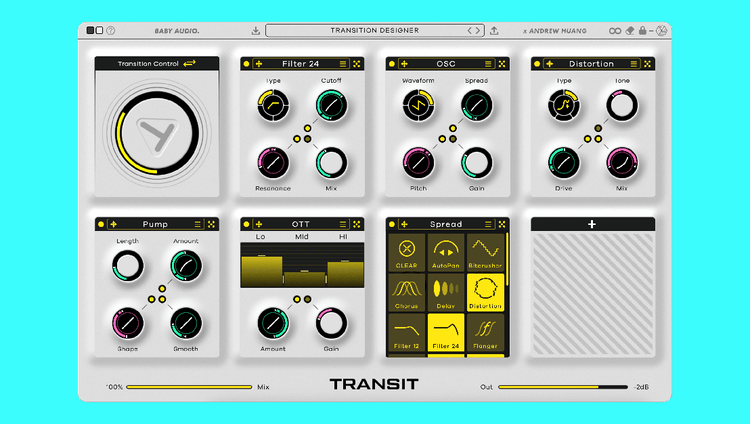Viewport: 750px width, 424px height.
Task: Click the OTT Mid band meter
Action: click(x=304, y=278)
